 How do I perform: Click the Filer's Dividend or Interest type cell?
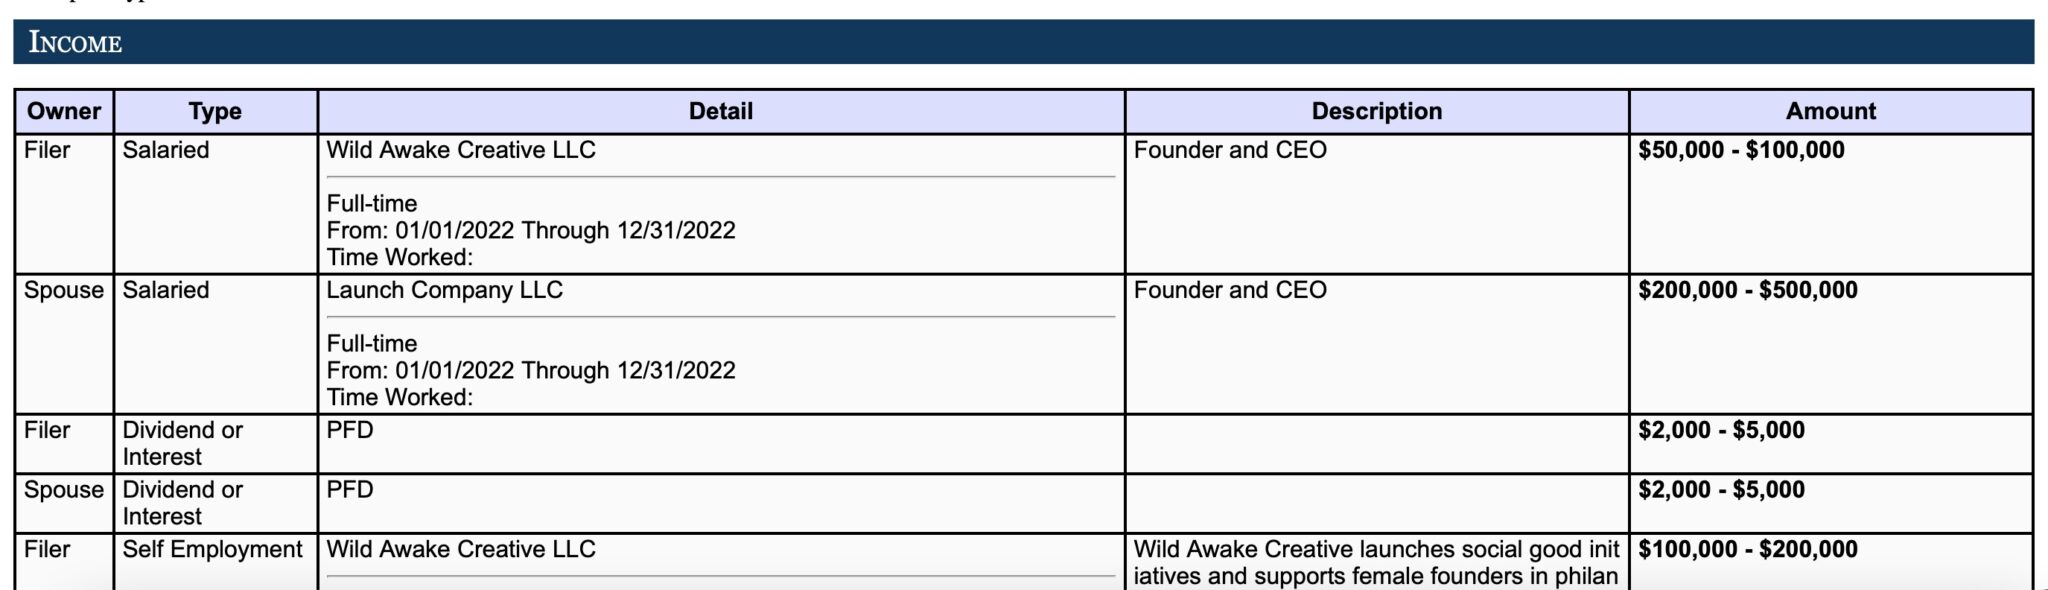click(183, 443)
